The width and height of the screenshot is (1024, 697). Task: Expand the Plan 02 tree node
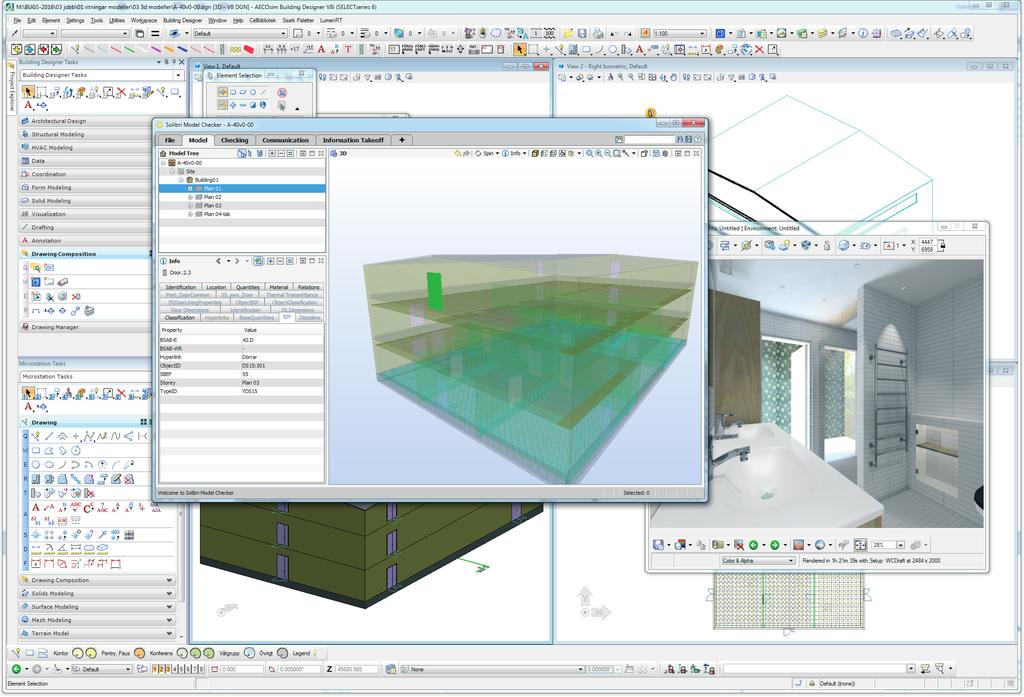pyautogui.click(x=190, y=197)
